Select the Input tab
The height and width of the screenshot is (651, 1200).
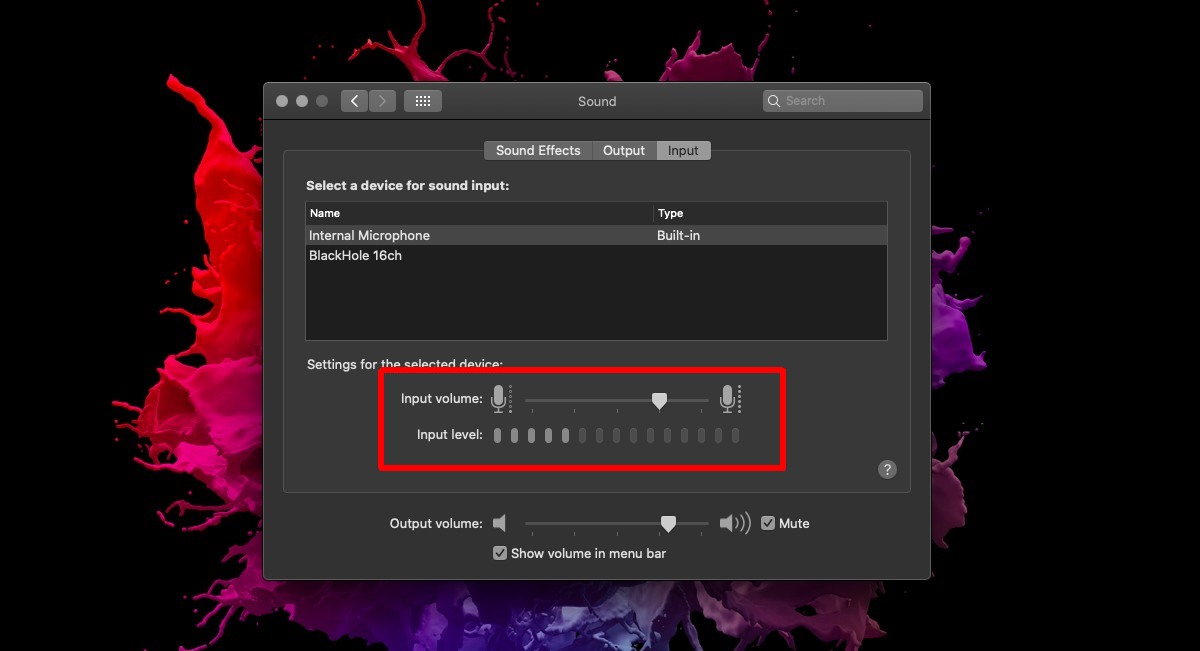683,150
